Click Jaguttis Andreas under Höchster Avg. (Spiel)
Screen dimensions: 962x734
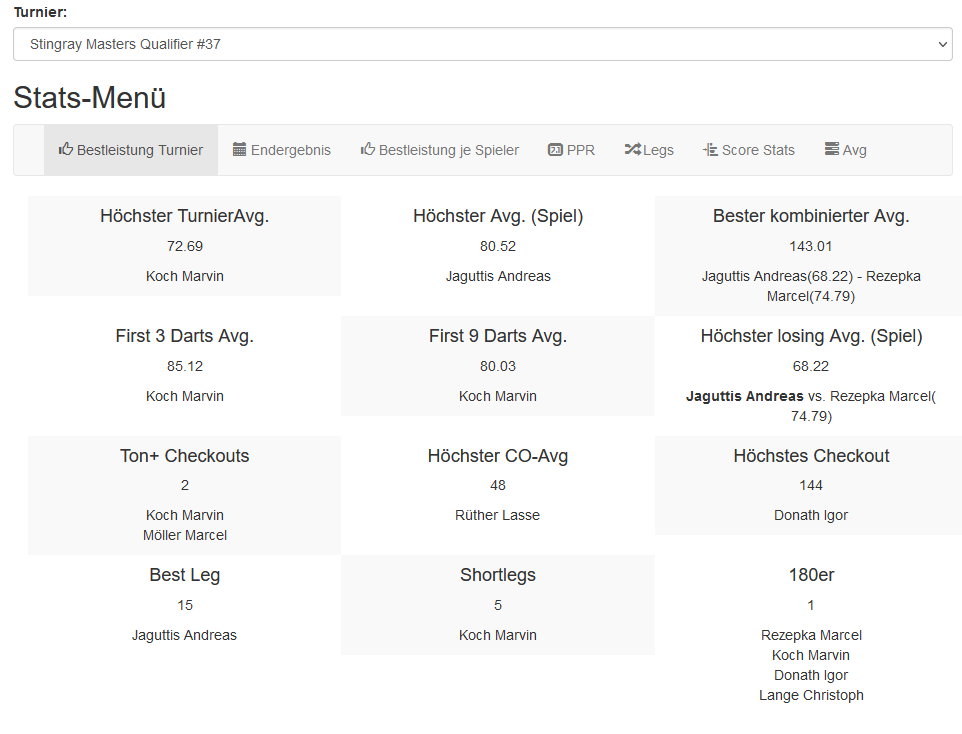[x=498, y=276]
